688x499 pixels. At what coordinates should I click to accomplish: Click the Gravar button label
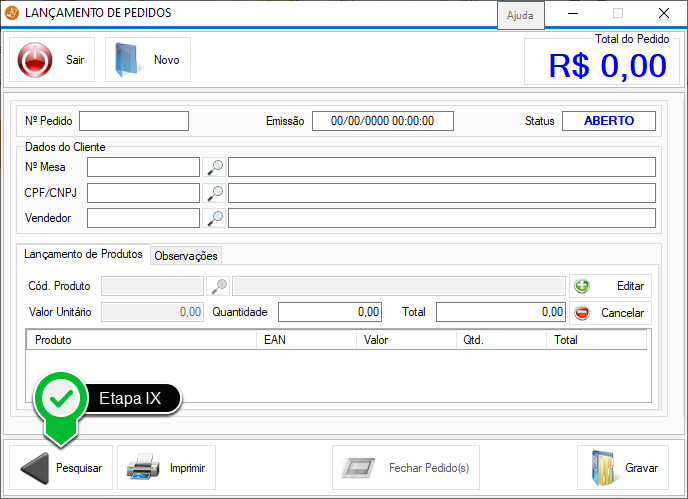pos(641,468)
